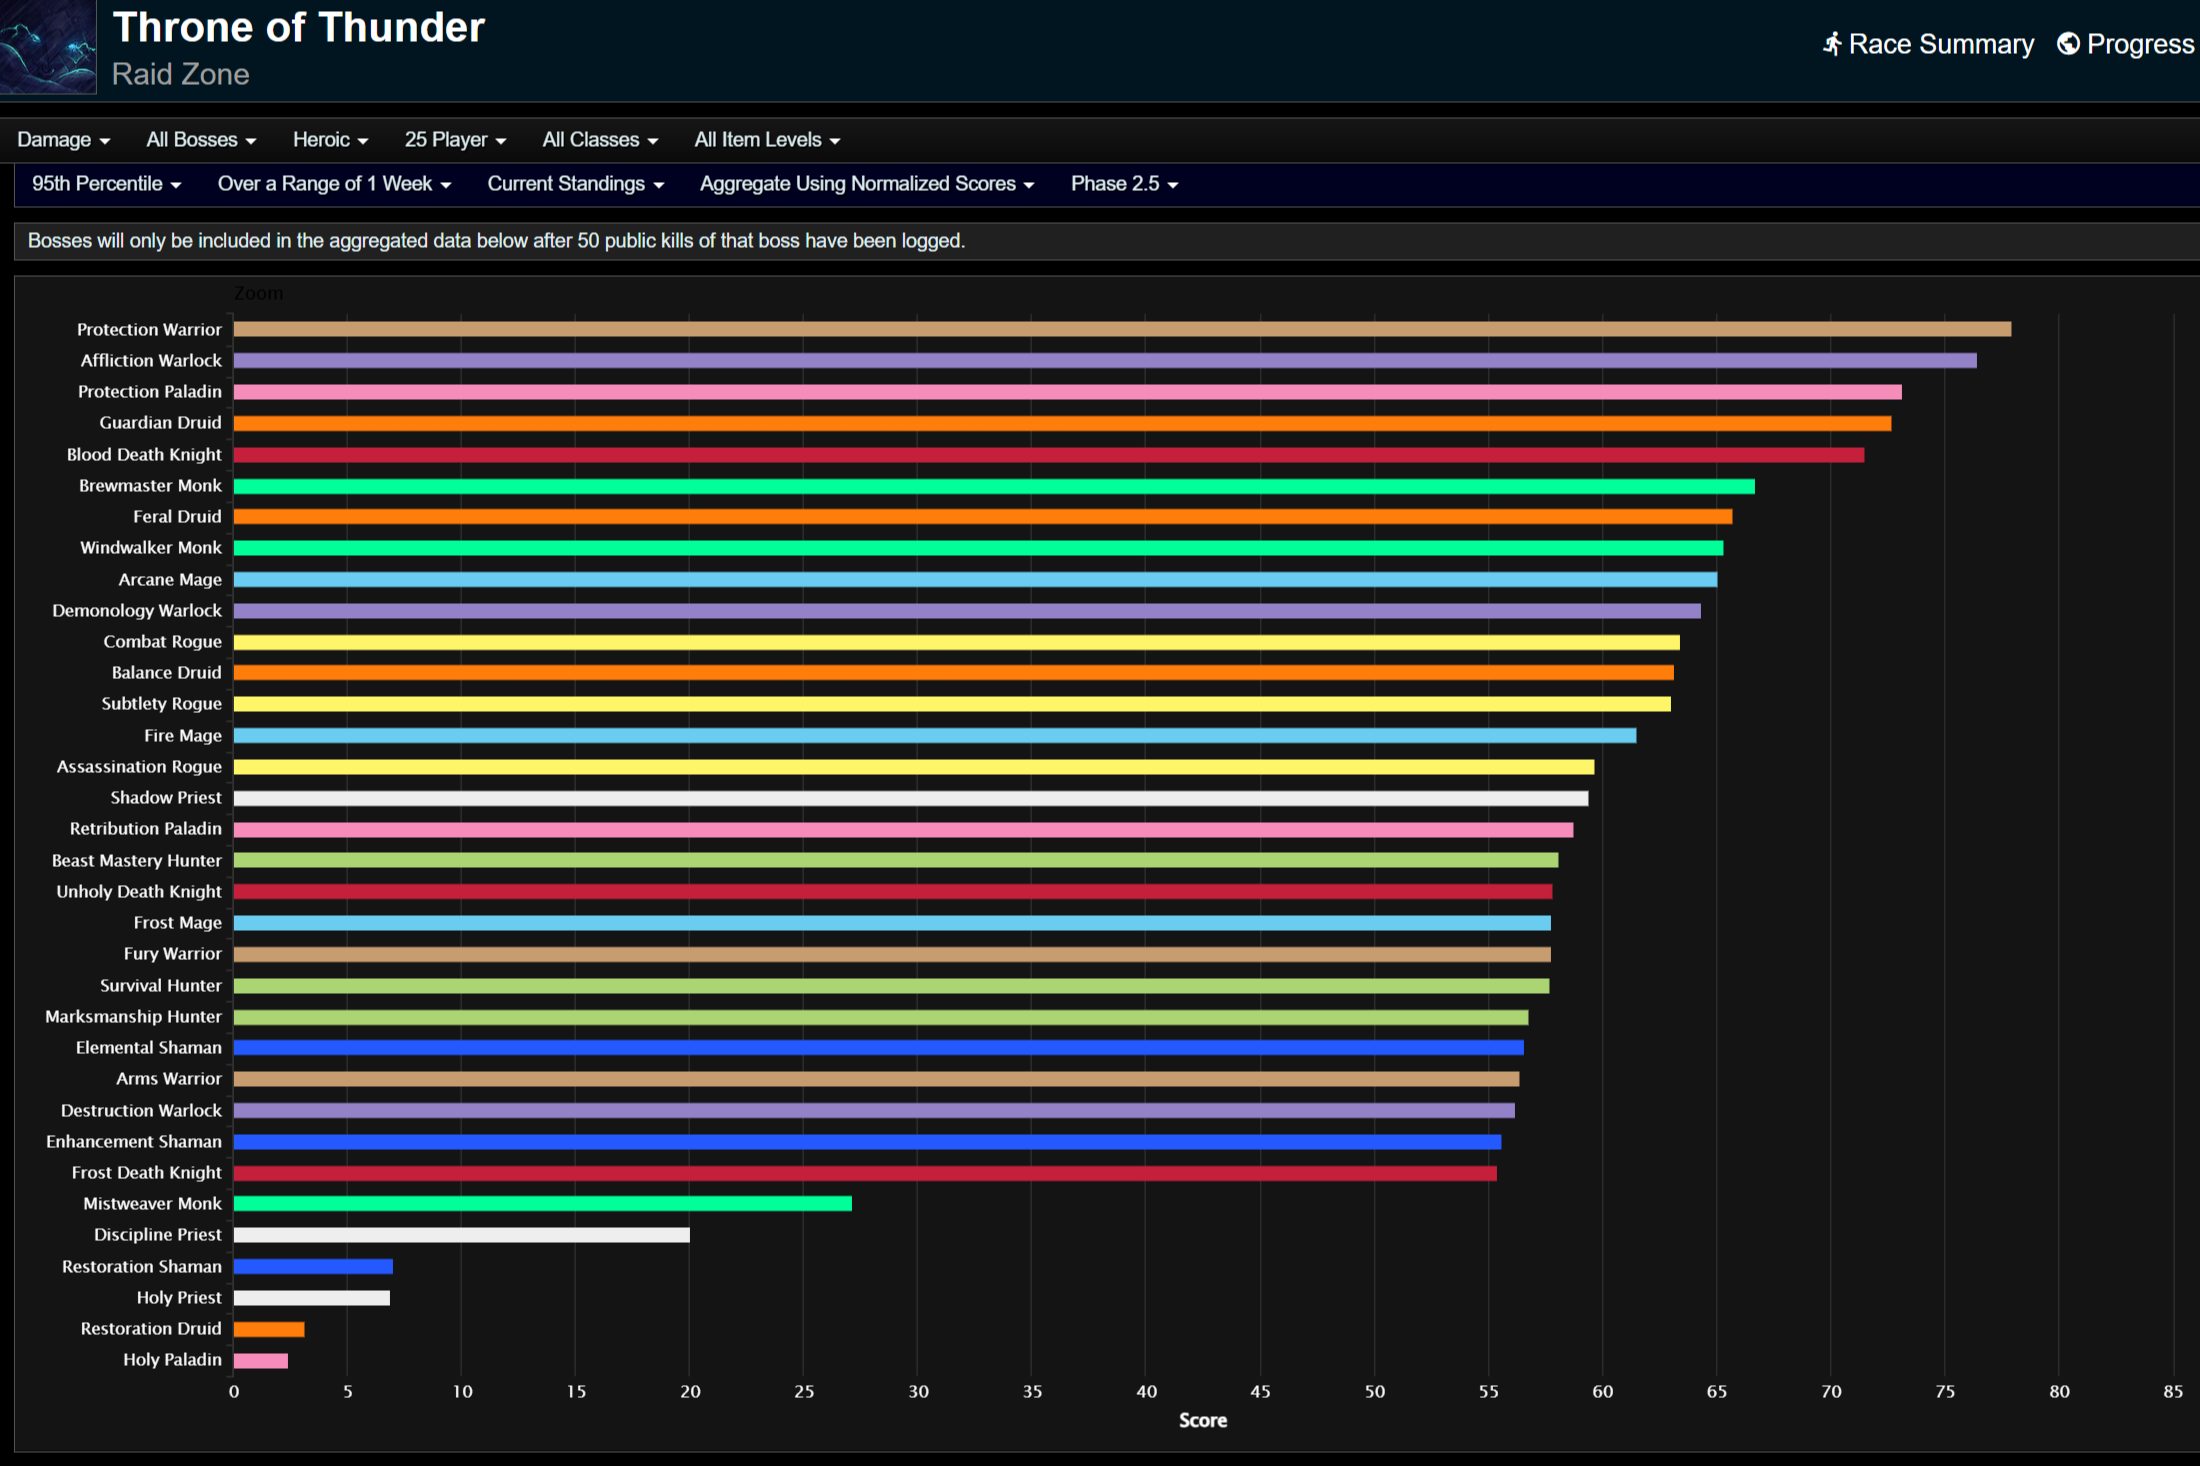Click the running man Race Summary icon
Viewport: 2200px width, 1466px height.
point(1832,44)
